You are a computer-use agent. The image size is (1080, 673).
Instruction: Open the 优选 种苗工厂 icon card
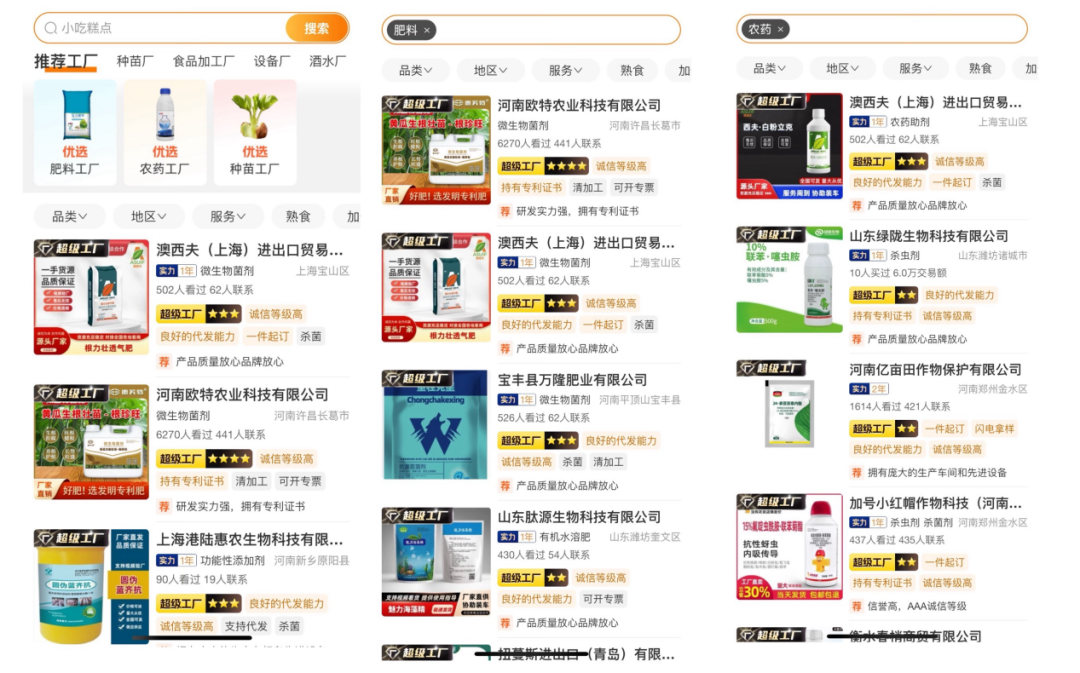(x=255, y=133)
